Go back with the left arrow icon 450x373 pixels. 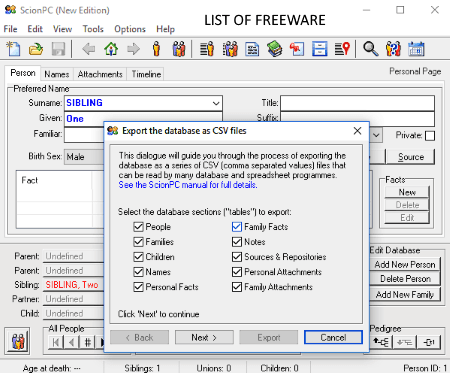pos(89,49)
